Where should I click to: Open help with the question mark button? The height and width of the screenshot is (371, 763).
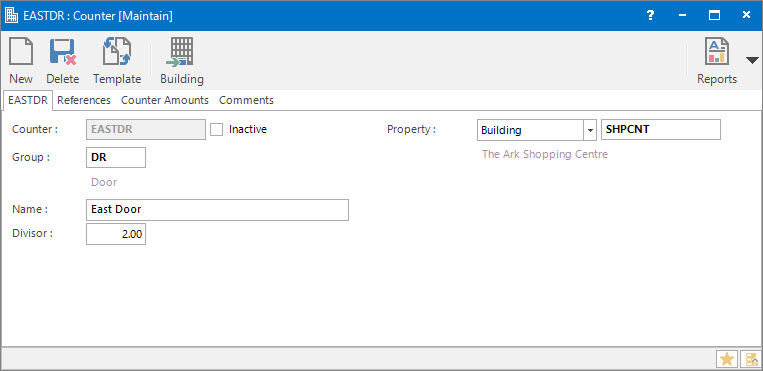(x=650, y=15)
